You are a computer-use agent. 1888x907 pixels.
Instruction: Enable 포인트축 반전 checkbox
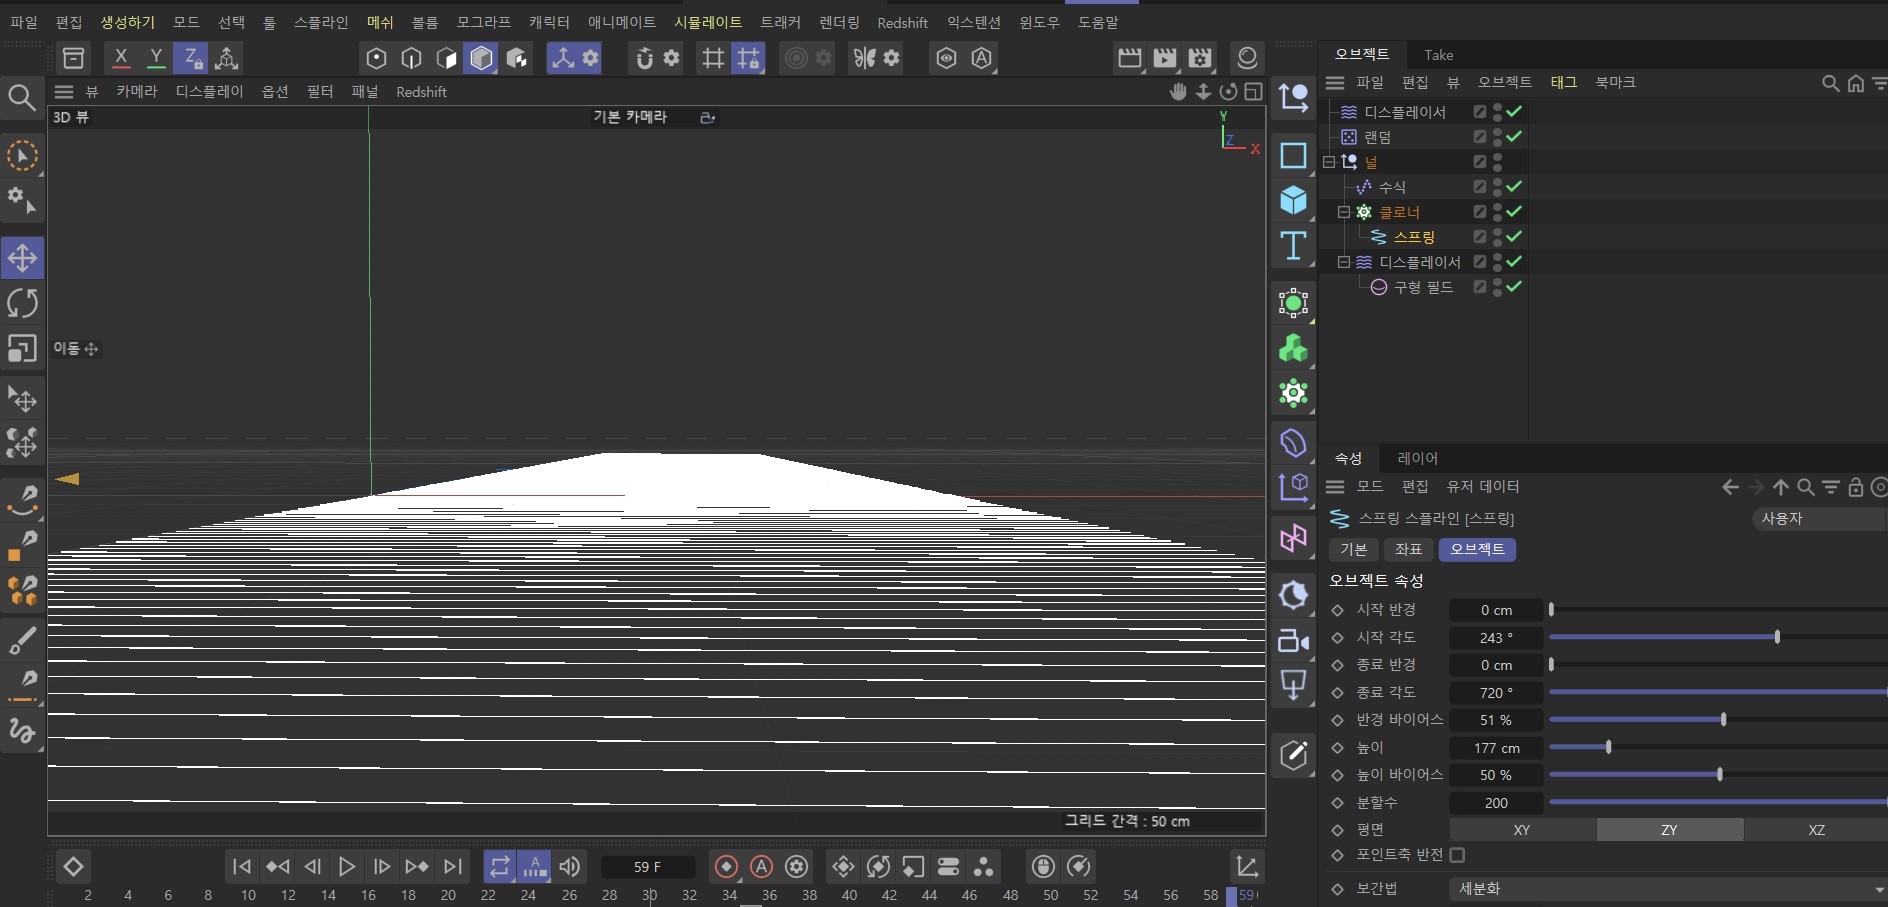point(1457,855)
